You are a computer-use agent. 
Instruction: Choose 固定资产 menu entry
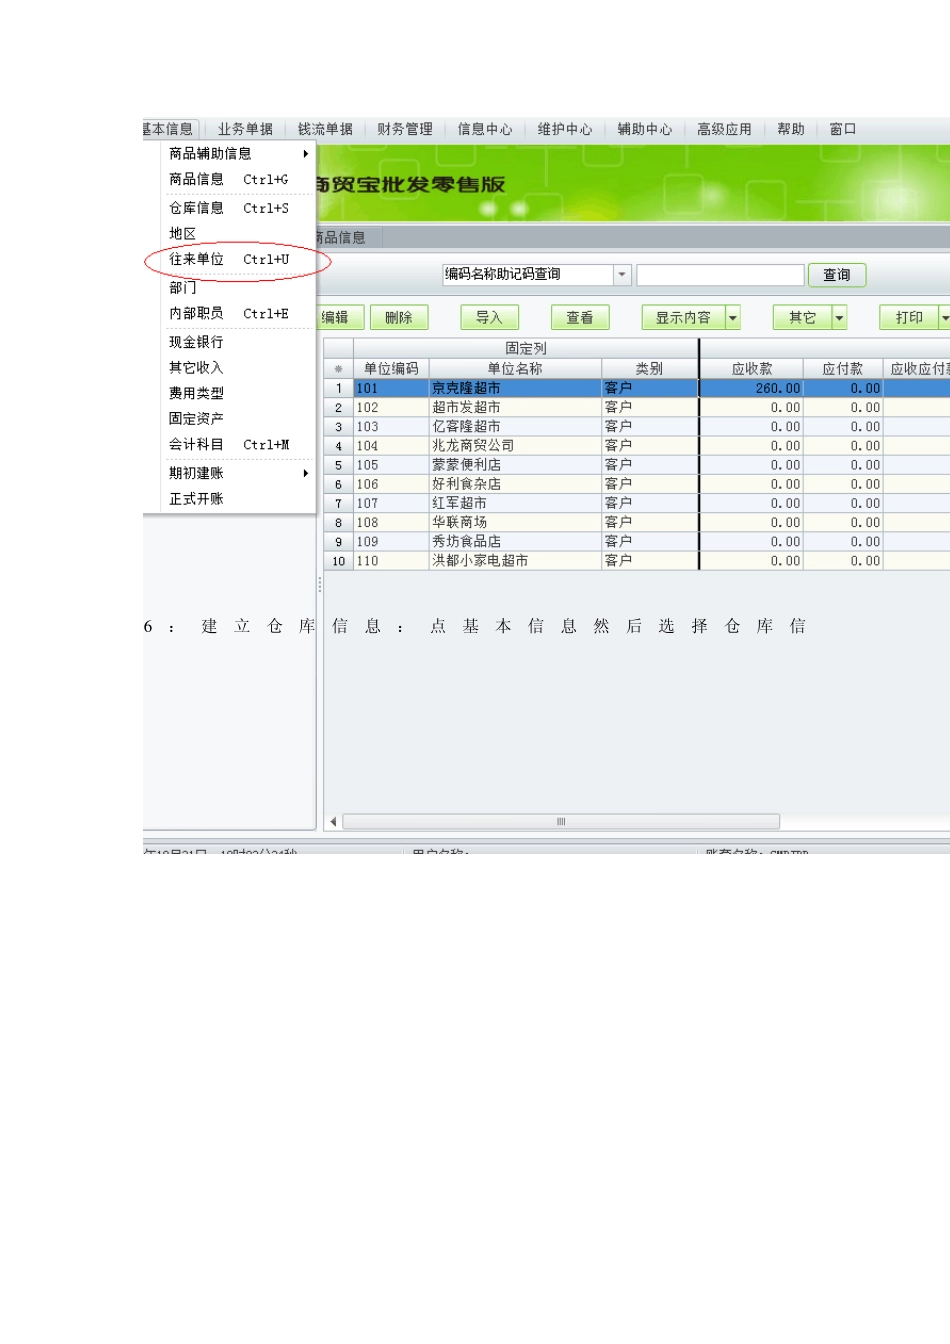point(238,418)
